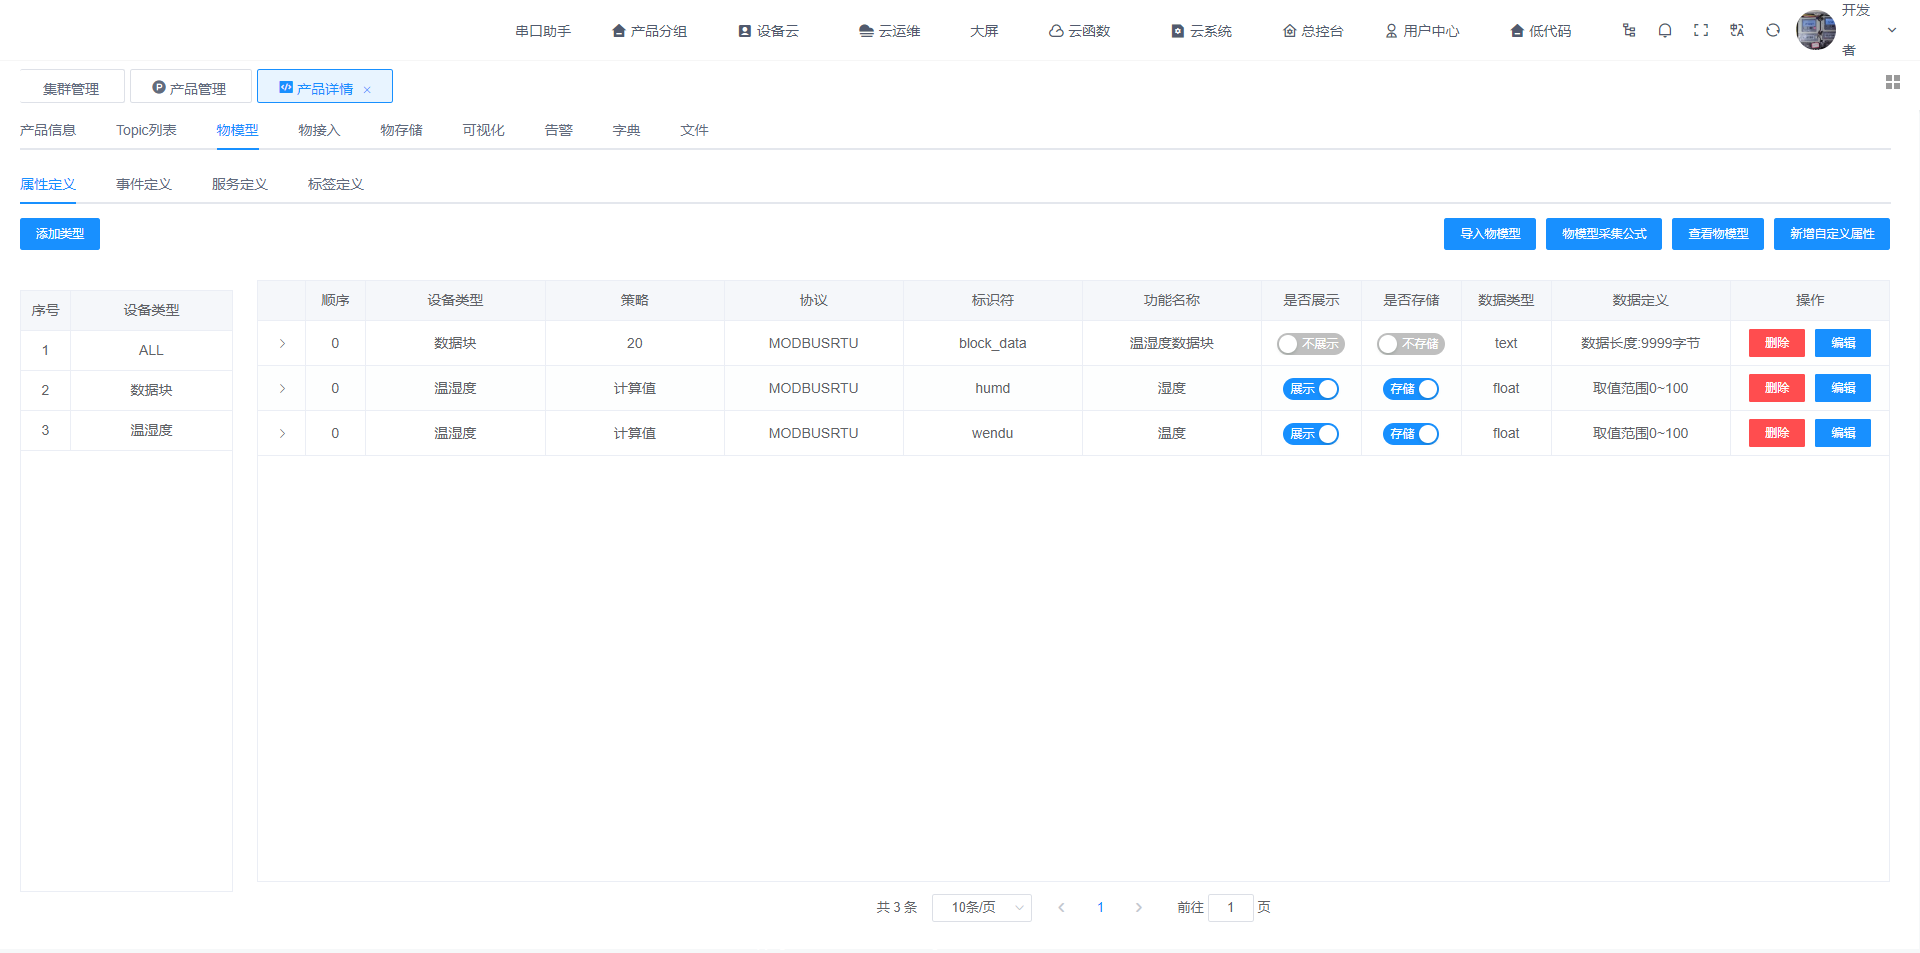Screen dimensions: 1920x953
Task: Switch language using the translate icon
Action: pyautogui.click(x=1736, y=30)
